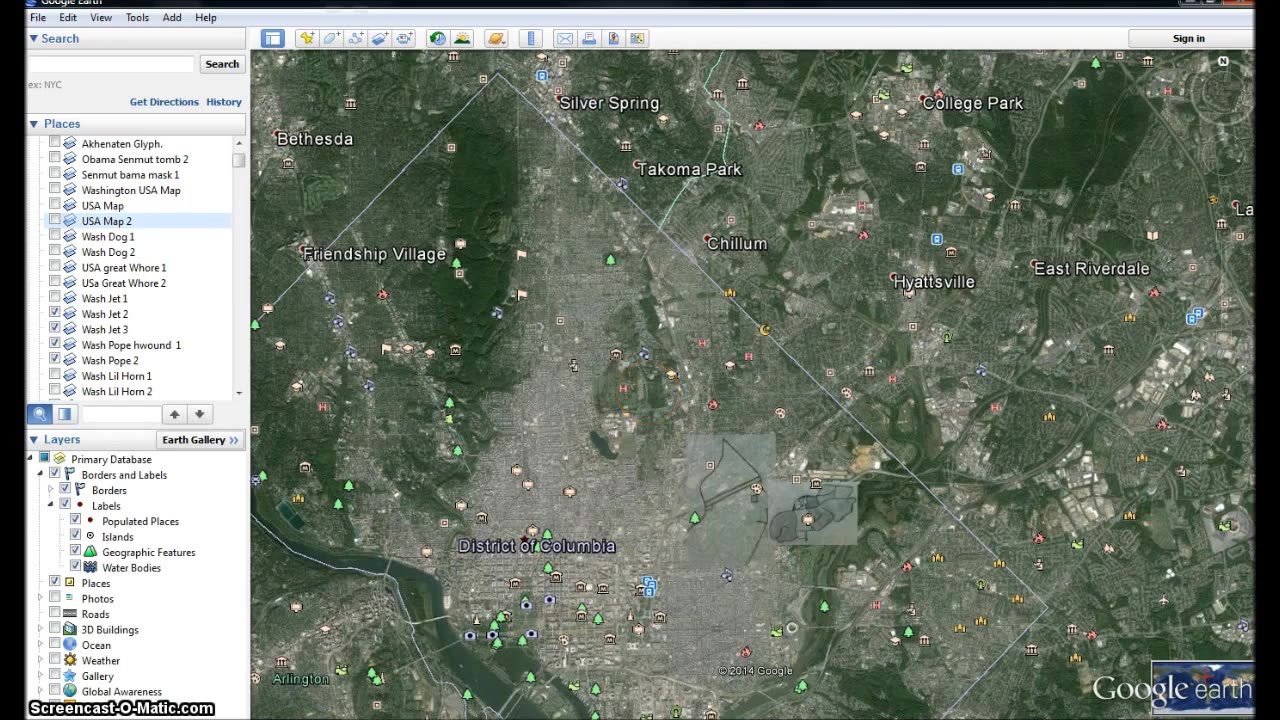Click the Gallery layer star icon

point(70,676)
